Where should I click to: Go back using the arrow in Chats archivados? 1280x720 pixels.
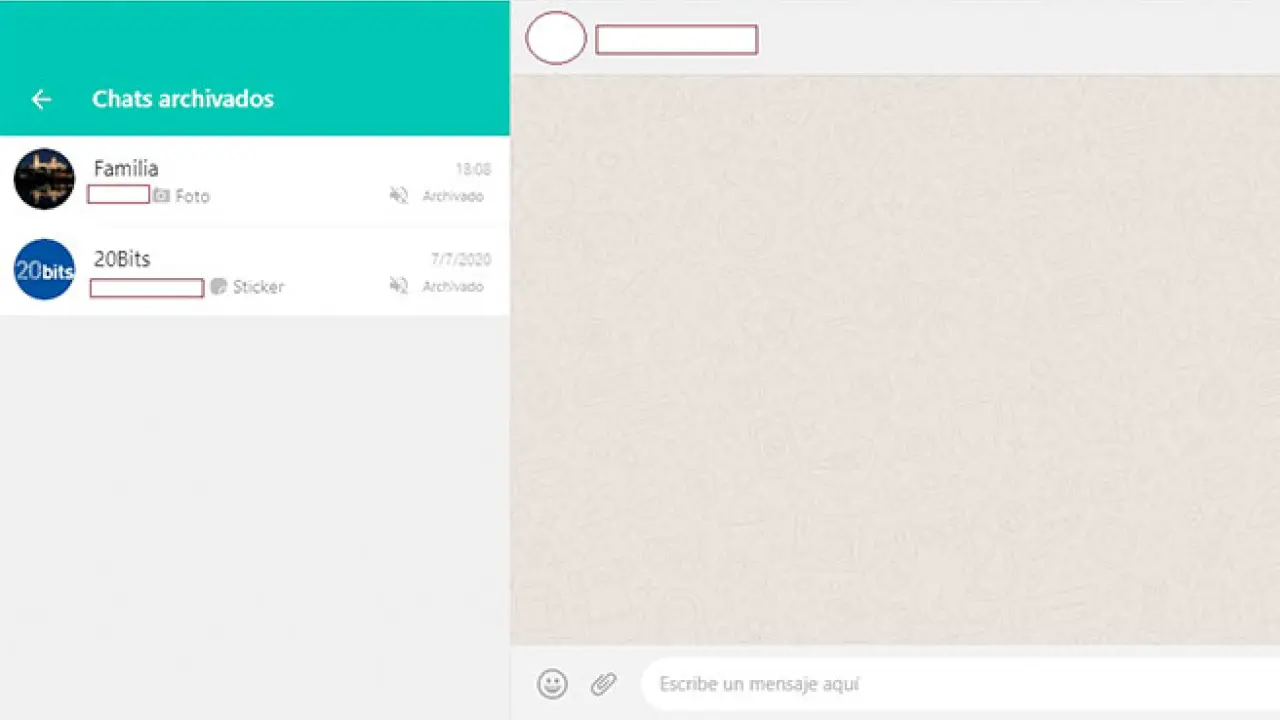tap(41, 99)
